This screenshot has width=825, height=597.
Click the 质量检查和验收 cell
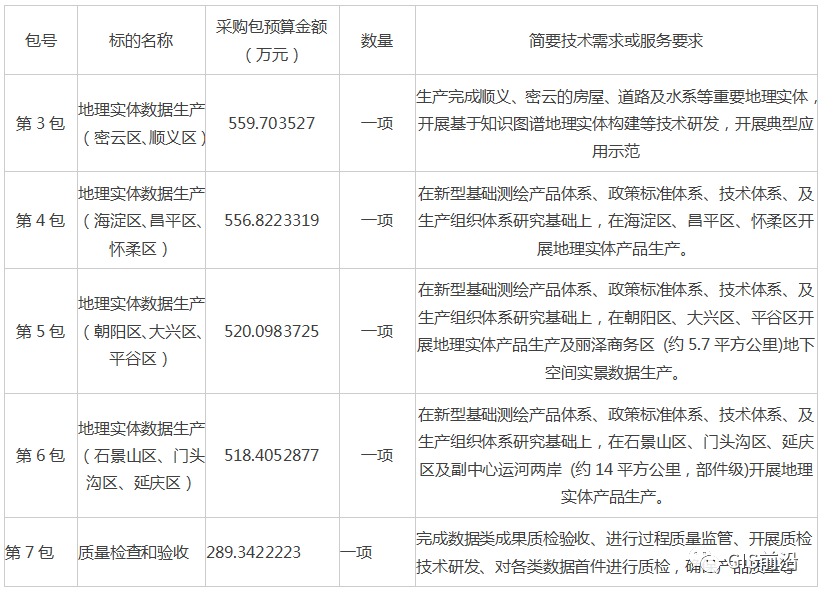pos(134,552)
